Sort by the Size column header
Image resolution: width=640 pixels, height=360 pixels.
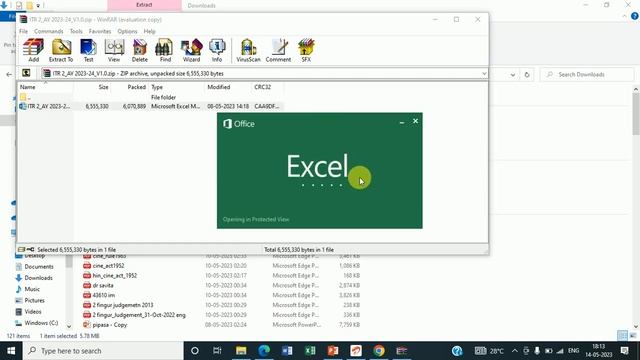(x=92, y=87)
